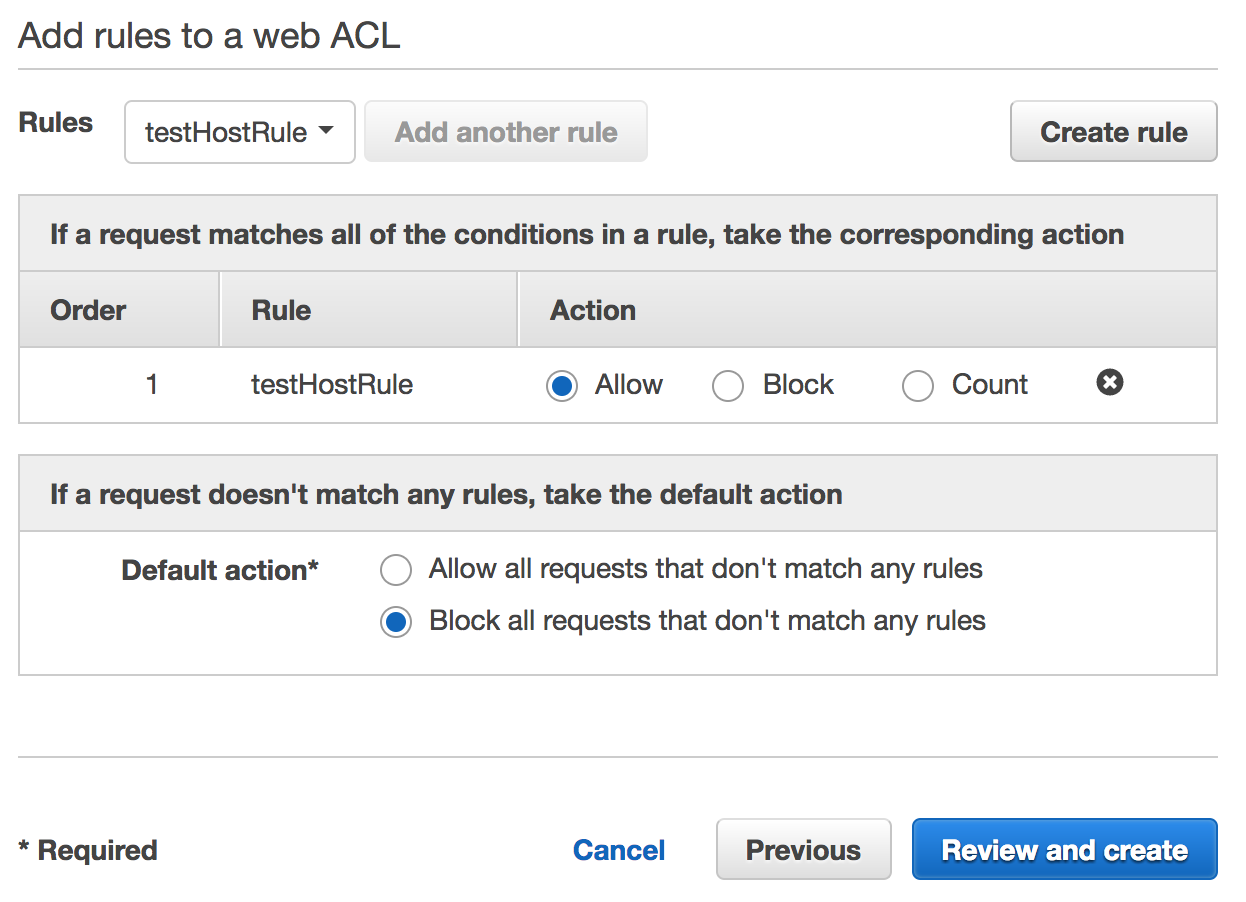Click the Cancel link
The width and height of the screenshot is (1246, 902).
(619, 850)
